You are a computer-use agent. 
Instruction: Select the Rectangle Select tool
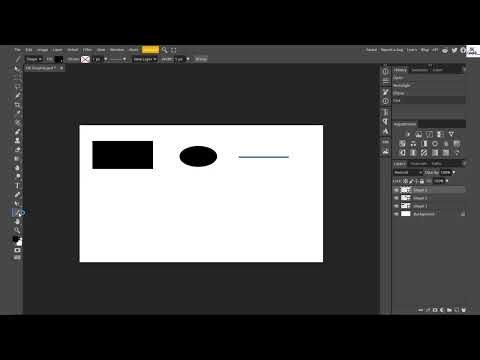pos(17,78)
